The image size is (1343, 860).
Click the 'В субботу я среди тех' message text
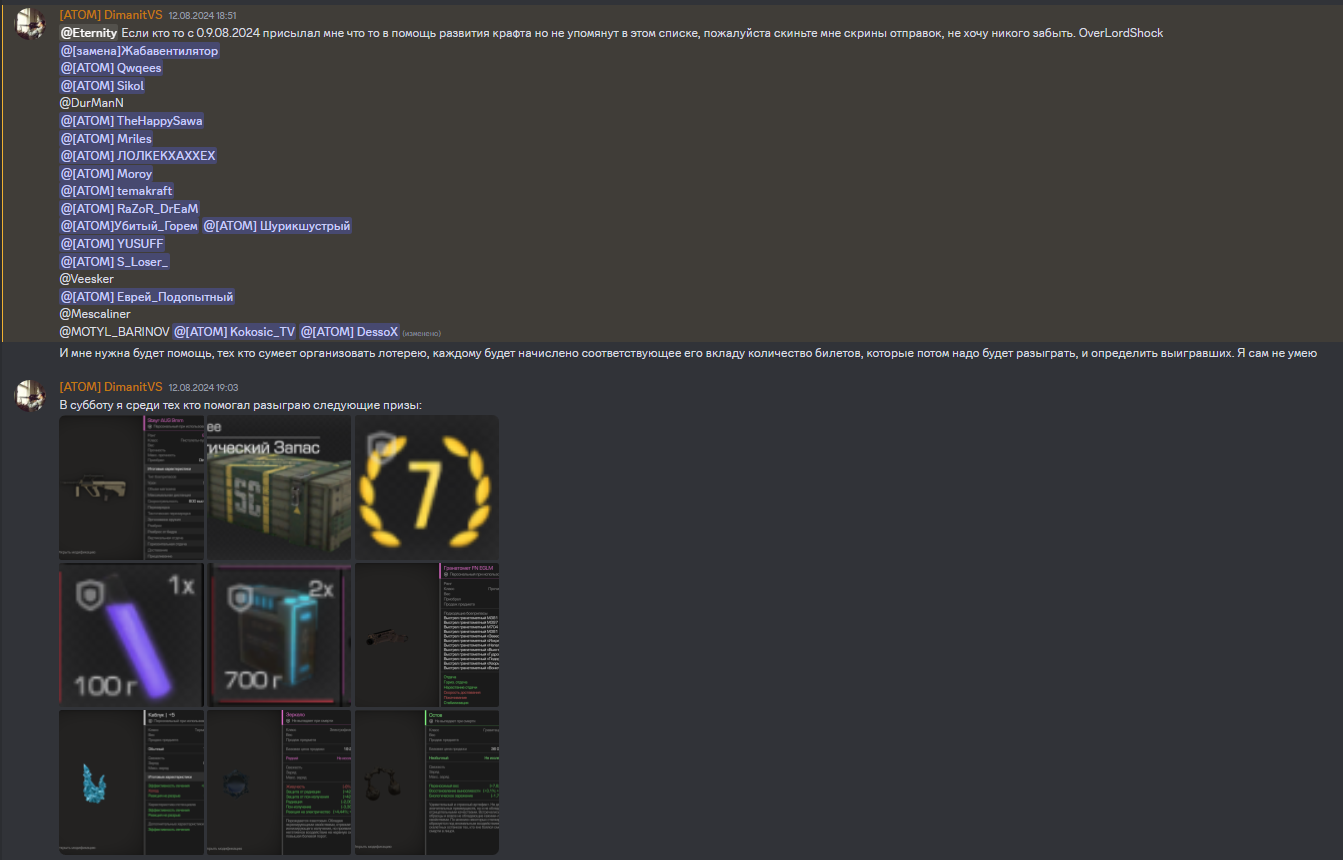point(241,405)
